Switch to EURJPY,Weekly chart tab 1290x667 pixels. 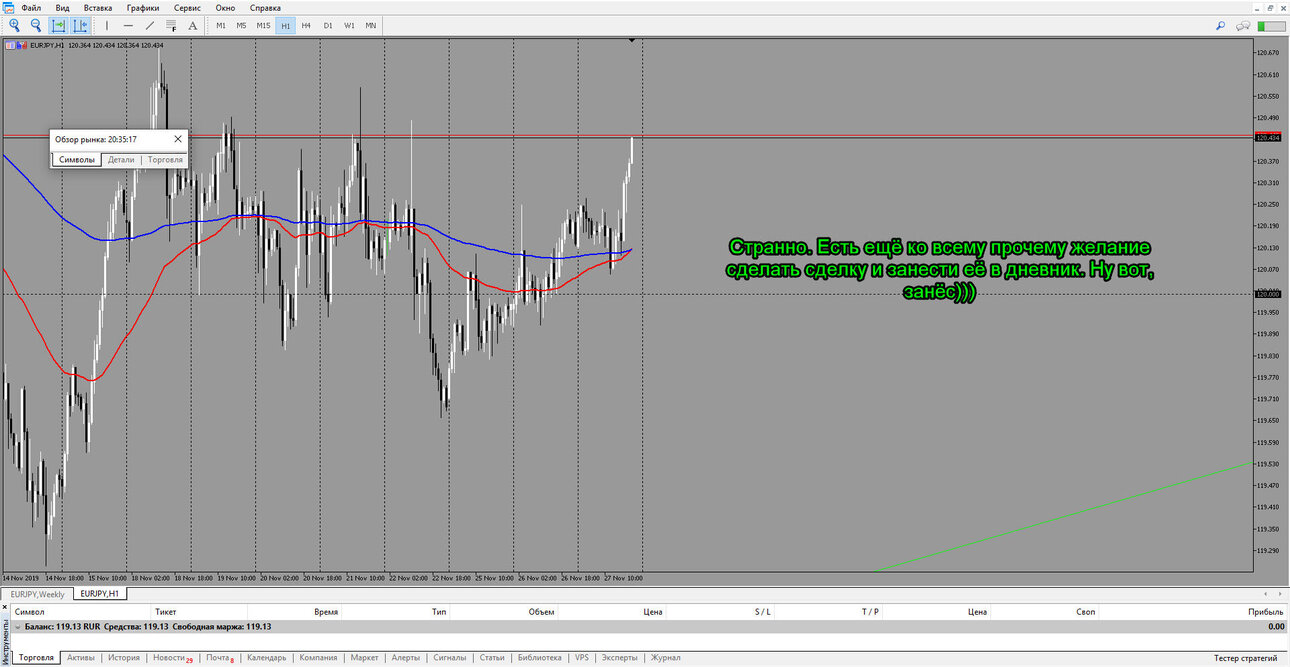pos(35,594)
